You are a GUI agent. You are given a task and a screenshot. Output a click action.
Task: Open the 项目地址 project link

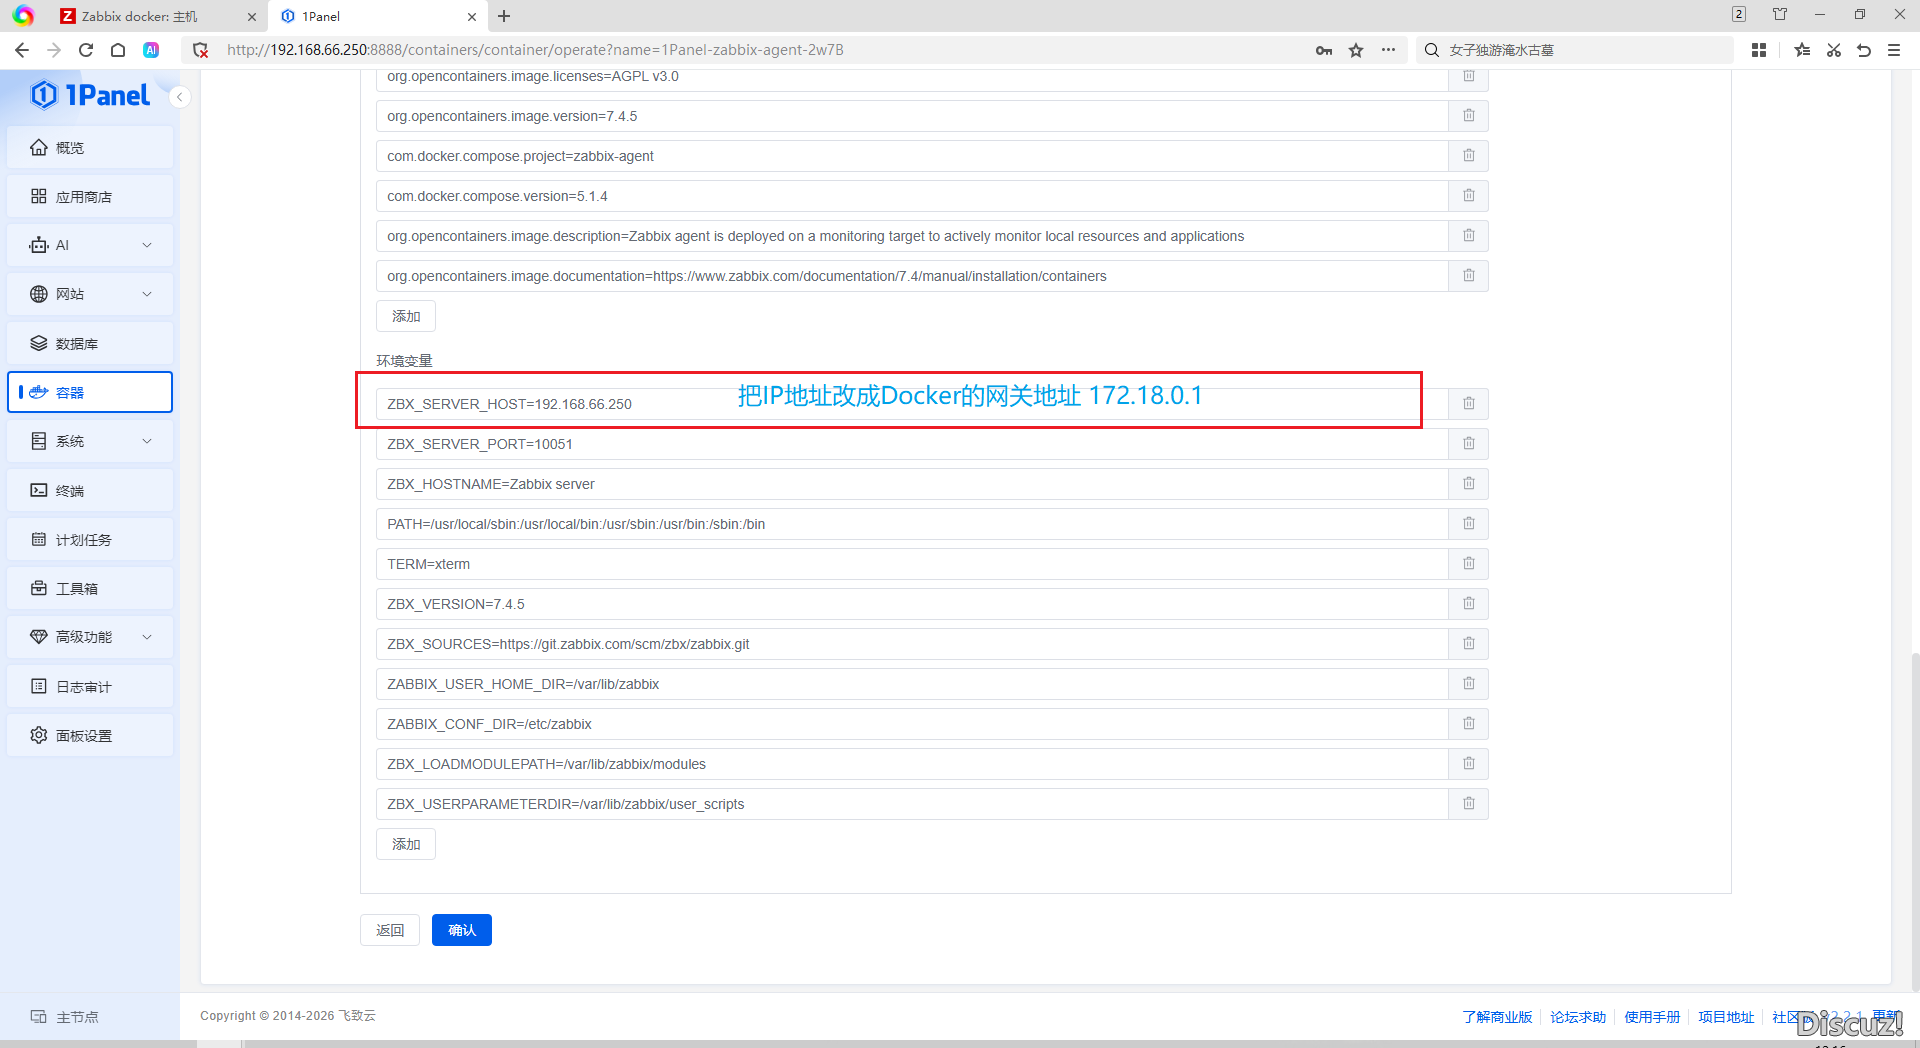(1726, 1017)
